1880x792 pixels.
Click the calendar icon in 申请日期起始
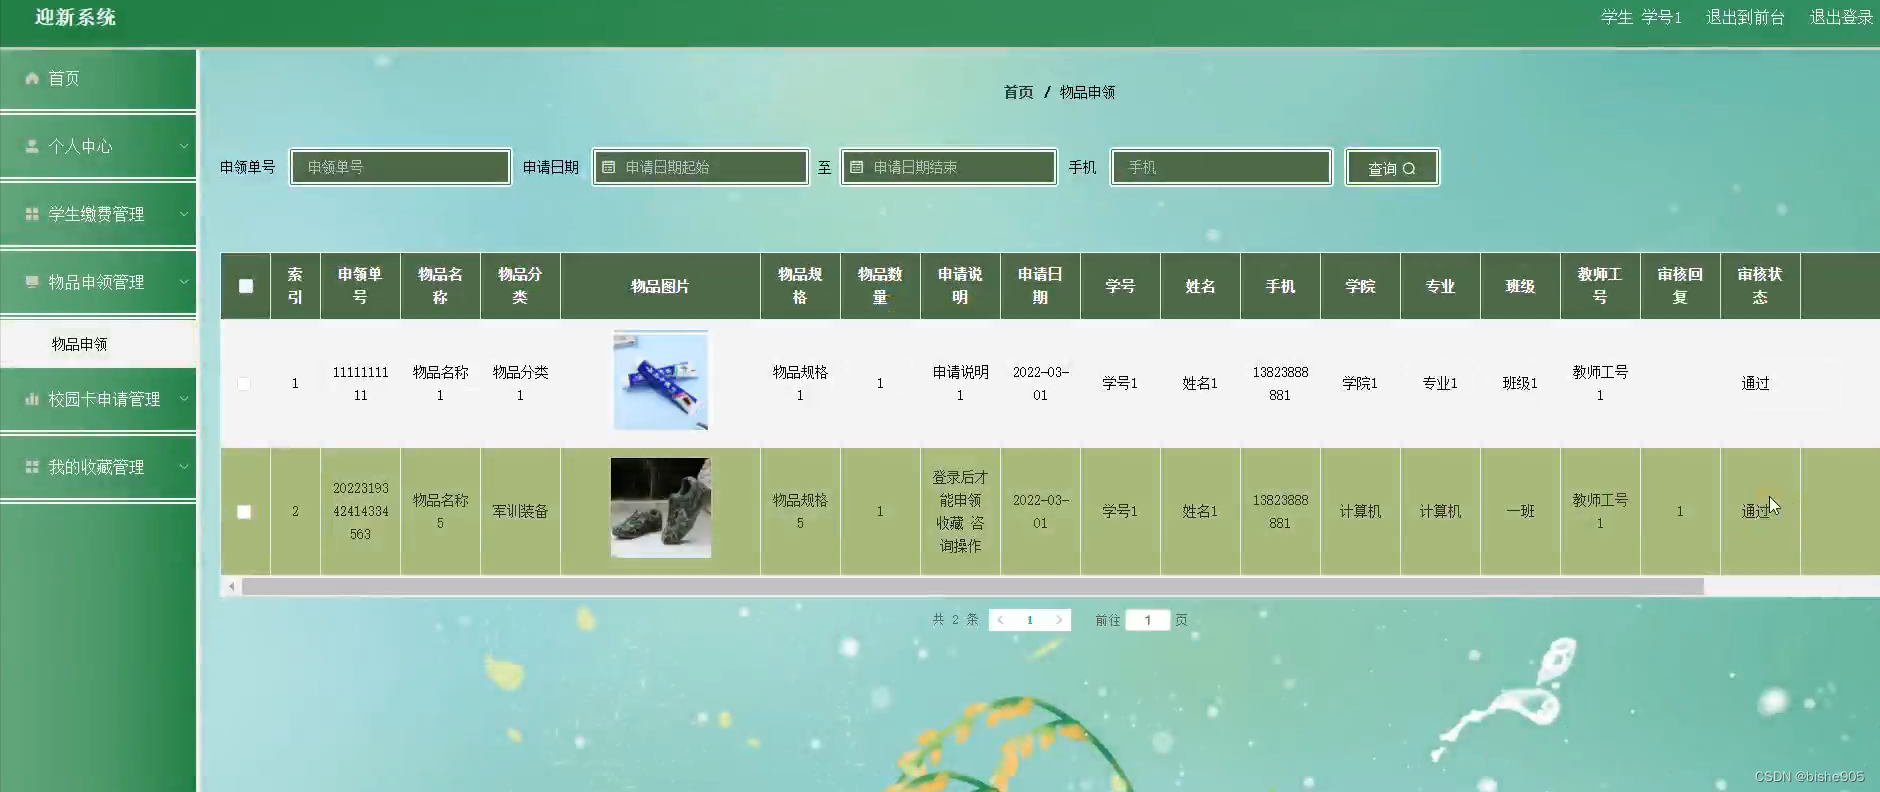[x=609, y=167]
